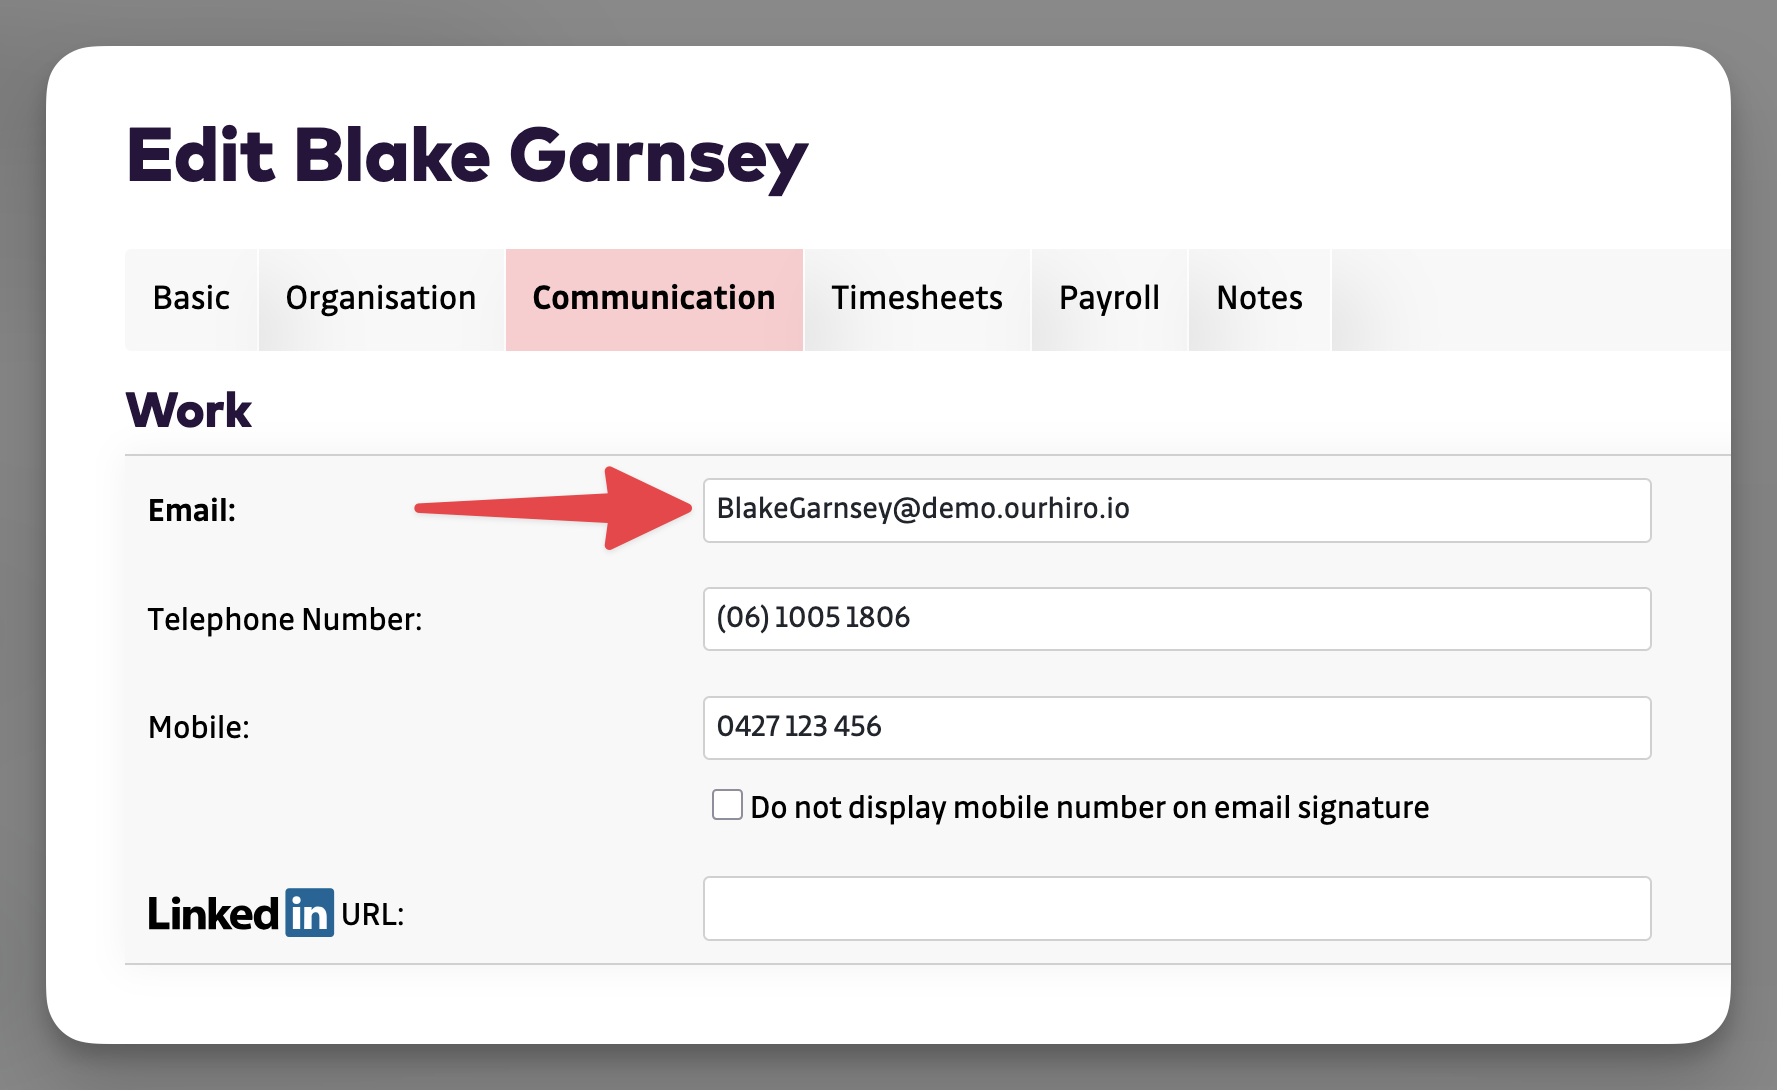This screenshot has height=1090, width=1777.
Task: Click into the Mobile number field
Action: (1176, 728)
